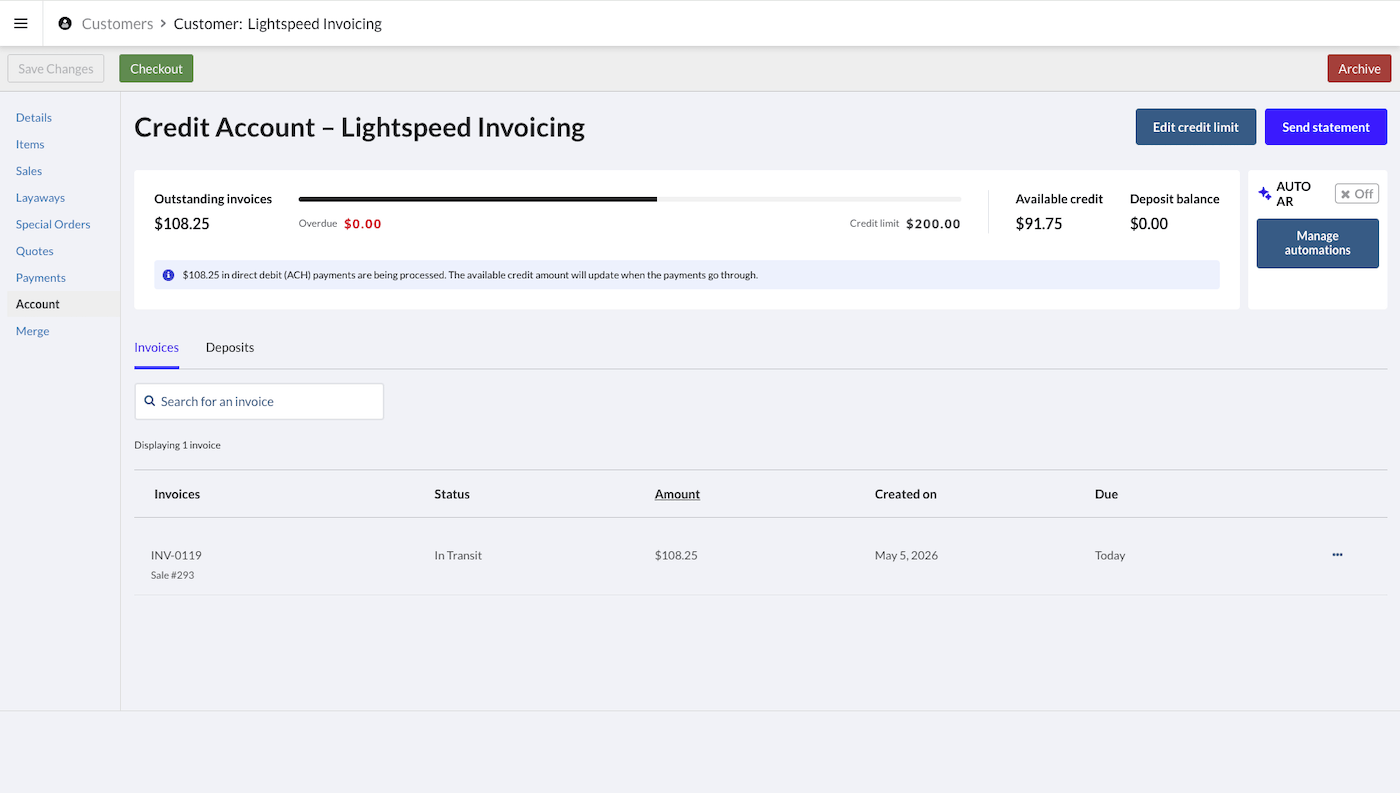Screen dimensions: 1400x793
Task: Go to Payments in the sidebar
Action: [x=41, y=277]
